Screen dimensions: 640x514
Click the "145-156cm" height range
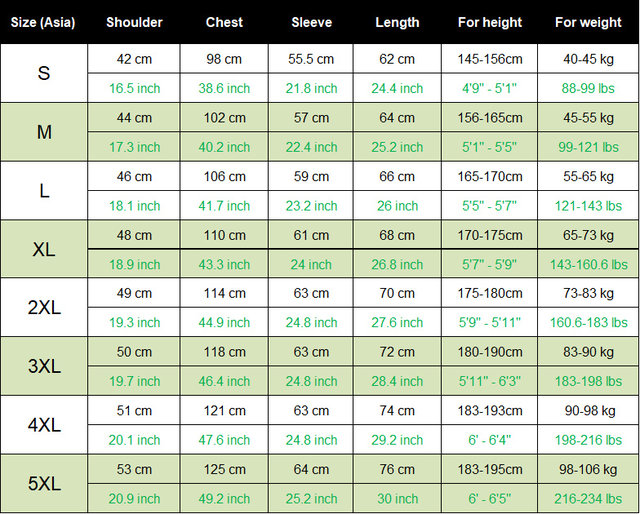click(490, 59)
